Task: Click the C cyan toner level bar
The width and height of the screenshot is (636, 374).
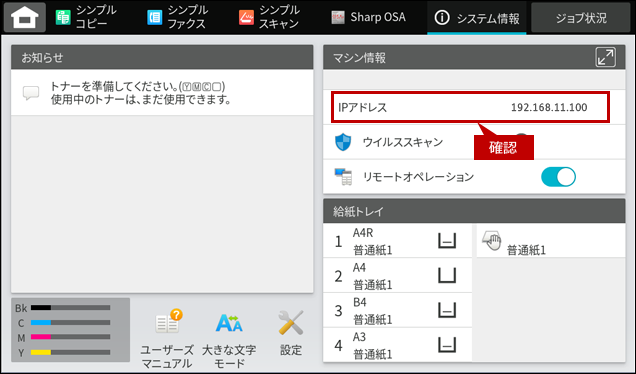Action: (71, 322)
